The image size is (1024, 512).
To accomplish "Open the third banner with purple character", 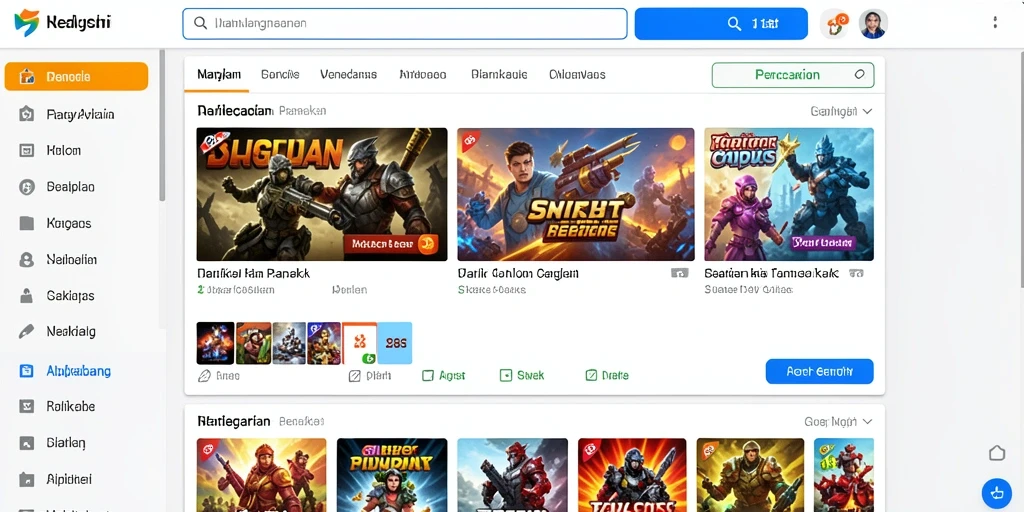I will point(789,194).
